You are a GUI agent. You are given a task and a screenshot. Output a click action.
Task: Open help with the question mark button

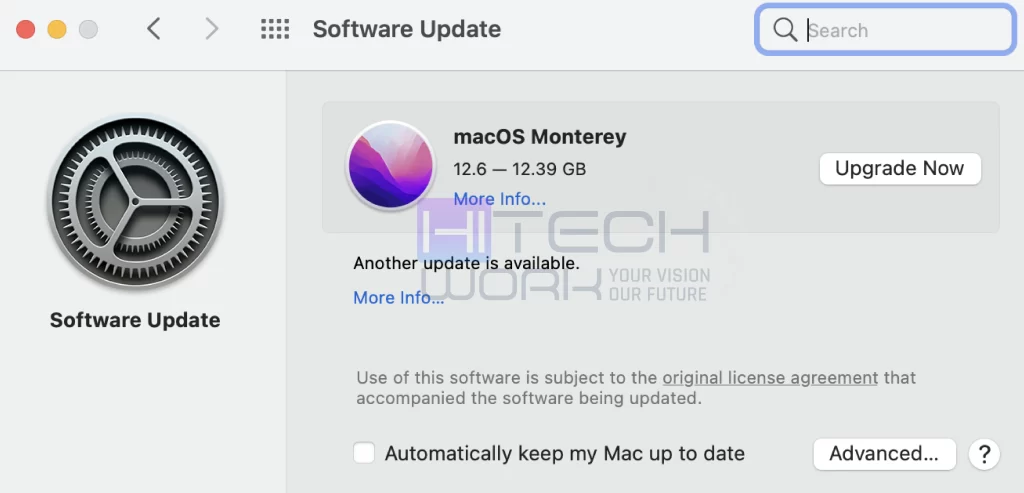pyautogui.click(x=984, y=454)
